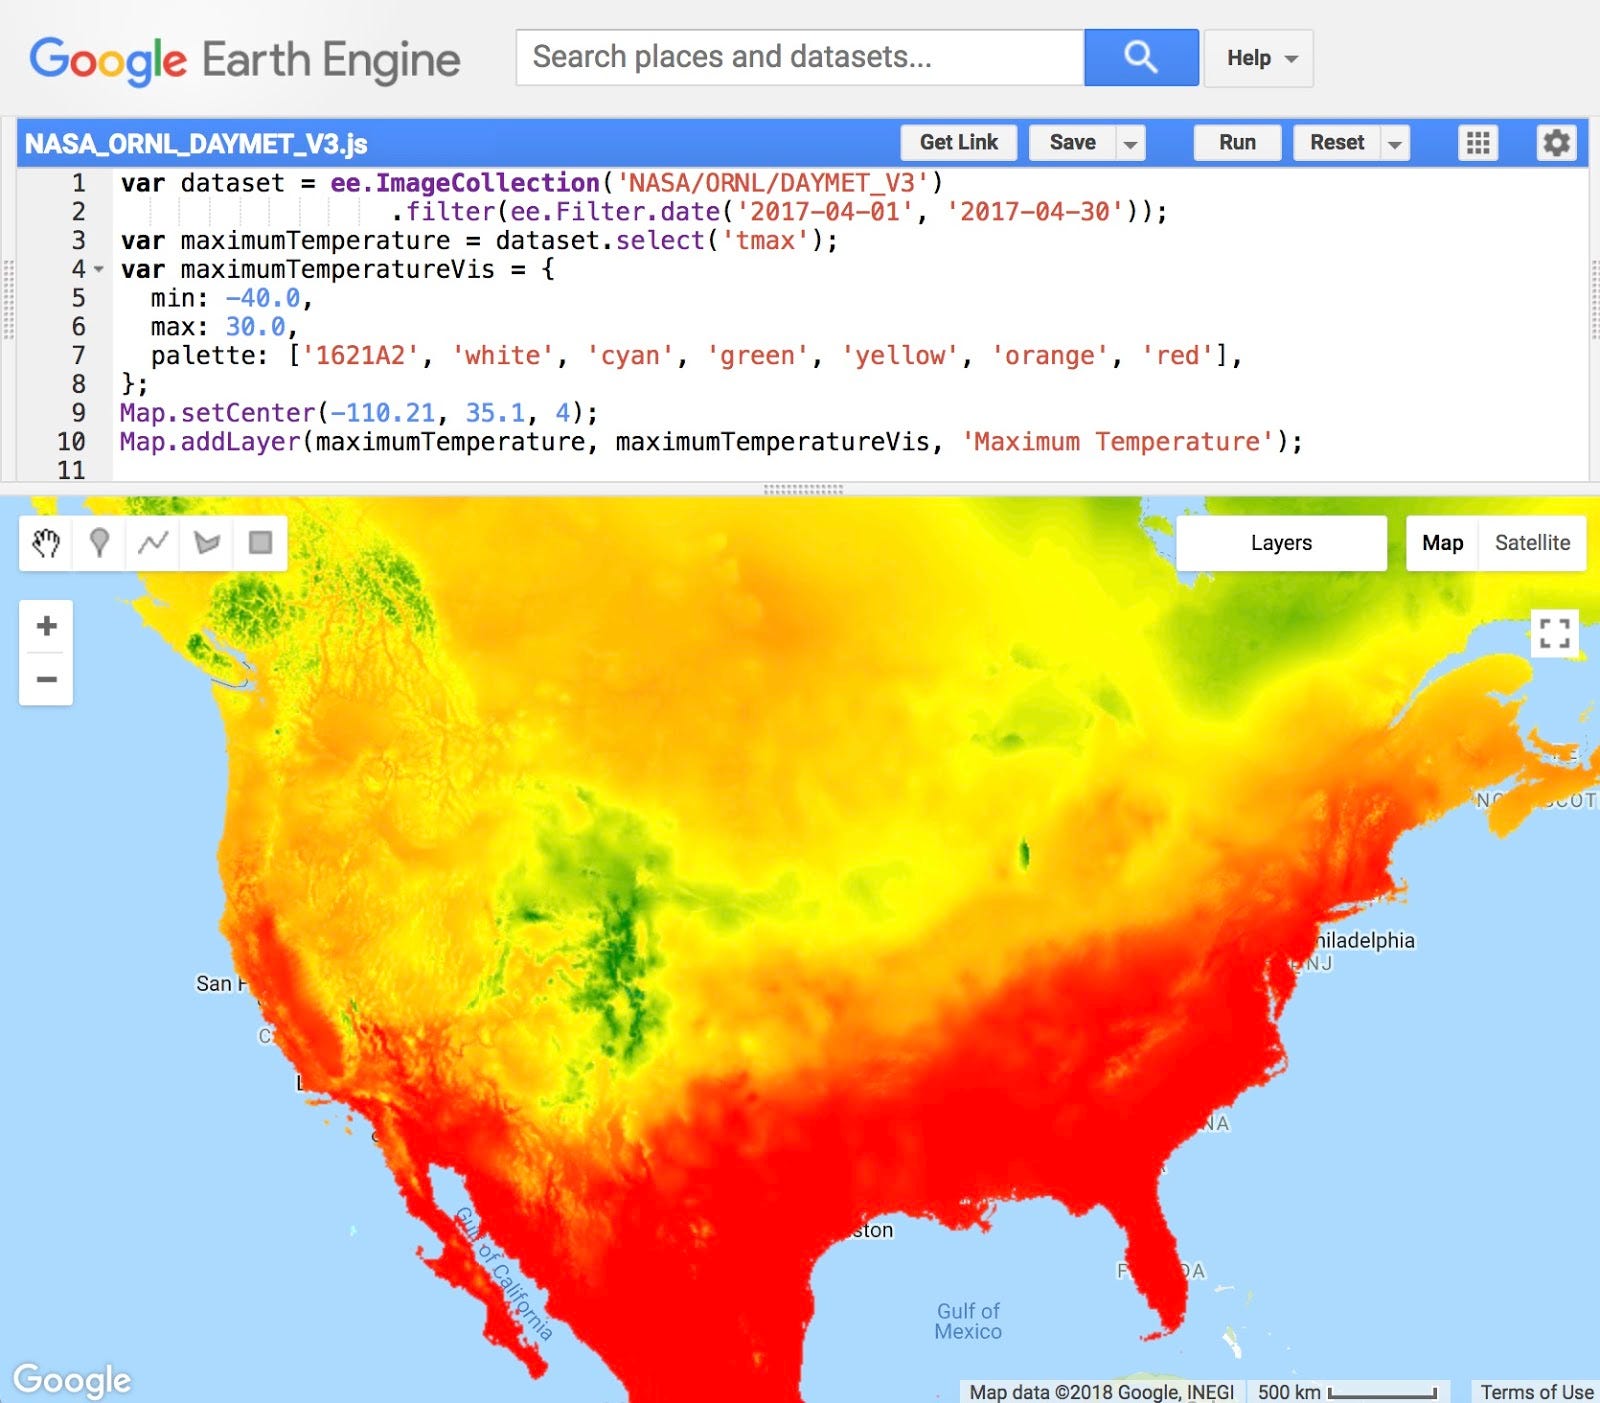The image size is (1600, 1403).
Task: Click the 'white' palette value
Action: click(502, 356)
